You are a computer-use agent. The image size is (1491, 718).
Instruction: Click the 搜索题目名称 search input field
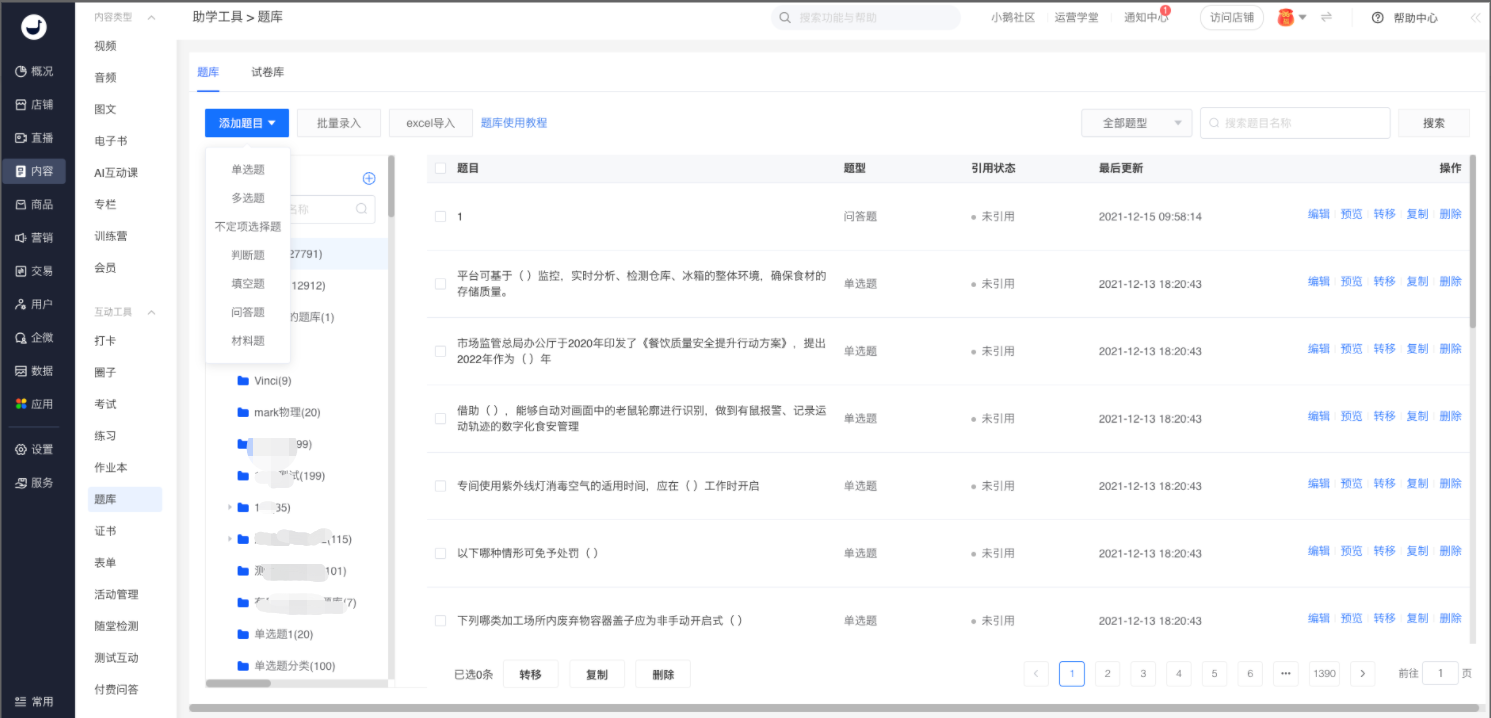(x=1295, y=123)
